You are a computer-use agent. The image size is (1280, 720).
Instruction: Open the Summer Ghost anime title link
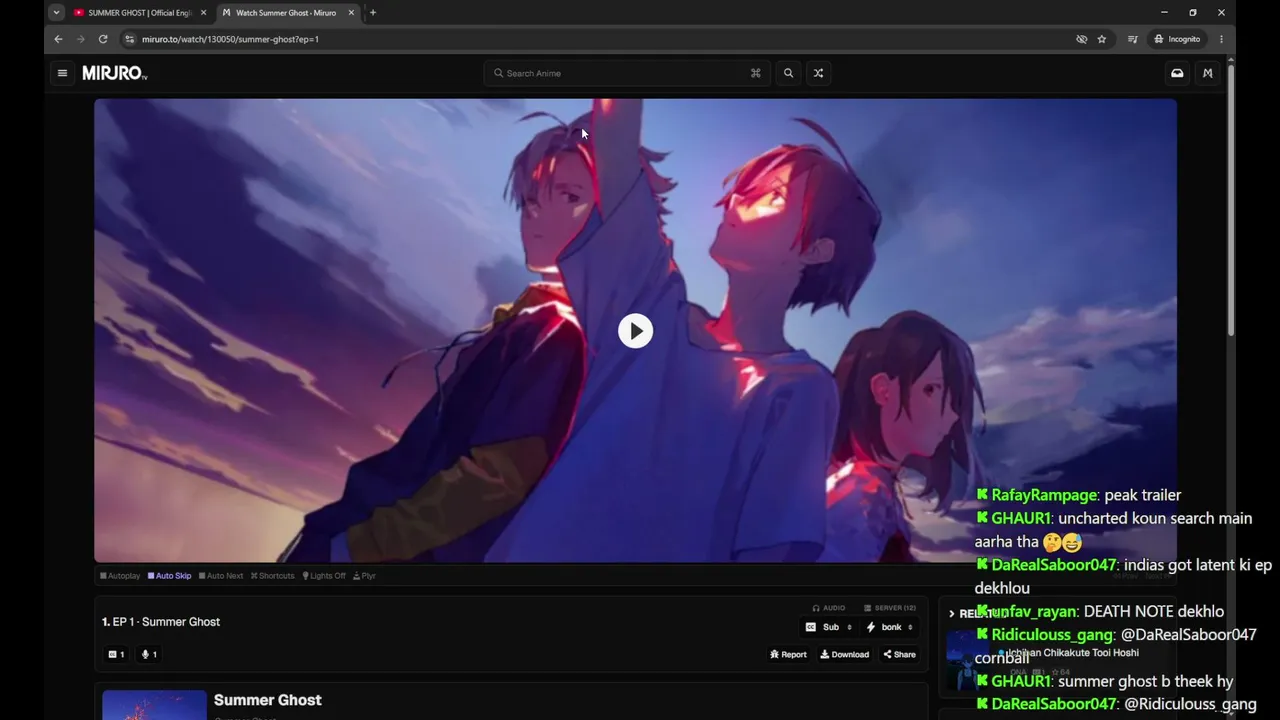point(268,700)
